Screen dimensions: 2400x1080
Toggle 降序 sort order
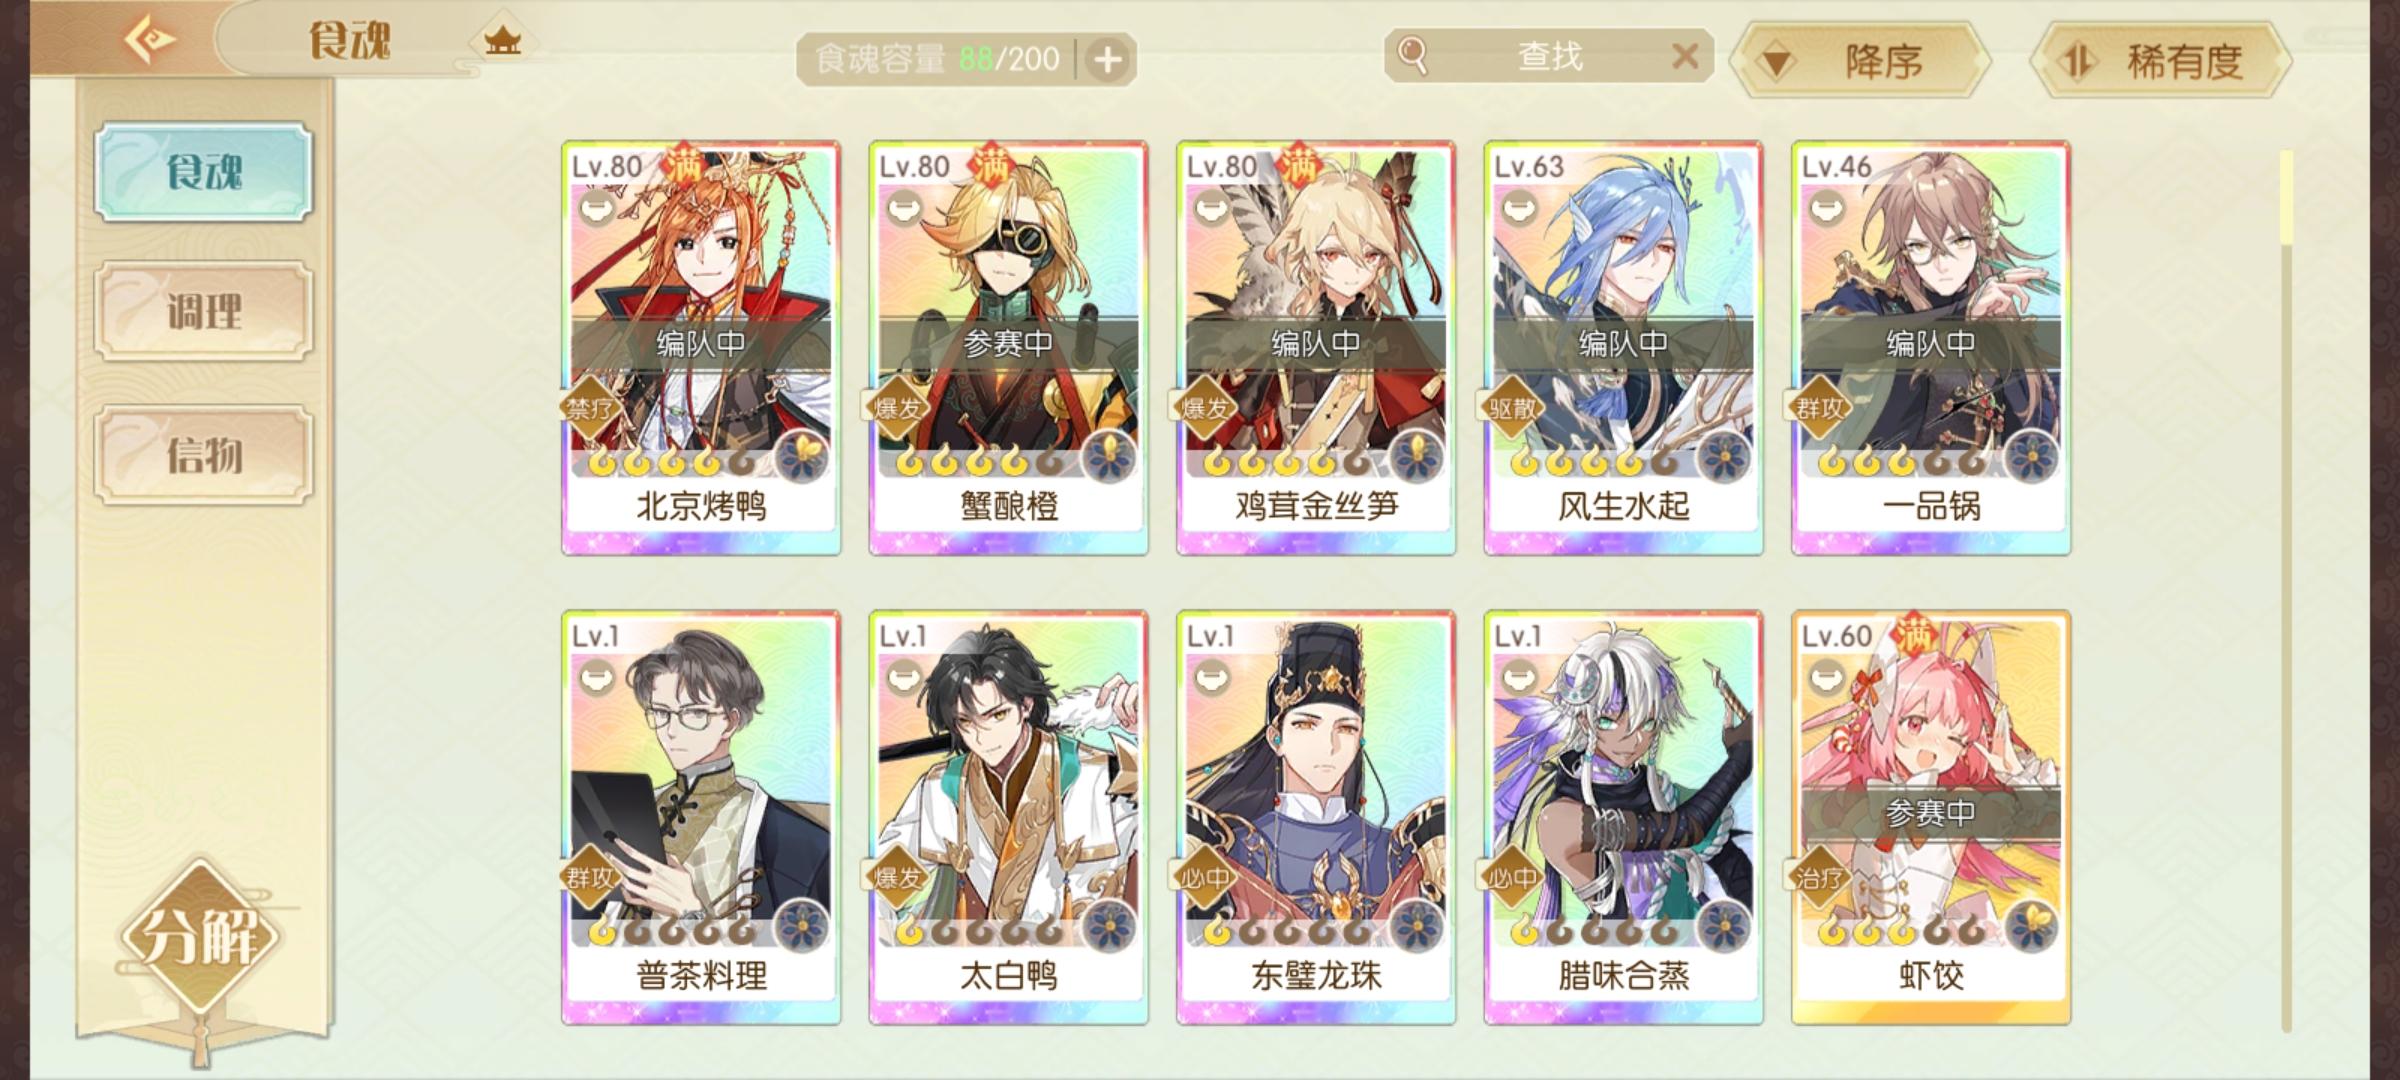pyautogui.click(x=1860, y=61)
